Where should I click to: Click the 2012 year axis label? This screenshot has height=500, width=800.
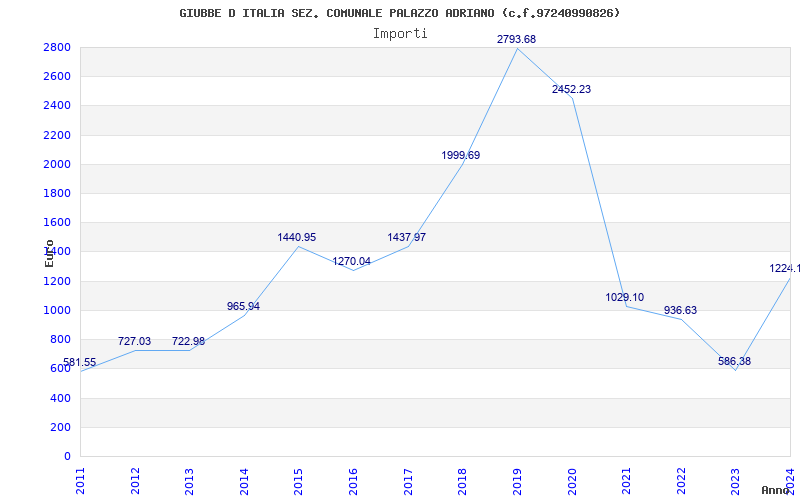(135, 481)
